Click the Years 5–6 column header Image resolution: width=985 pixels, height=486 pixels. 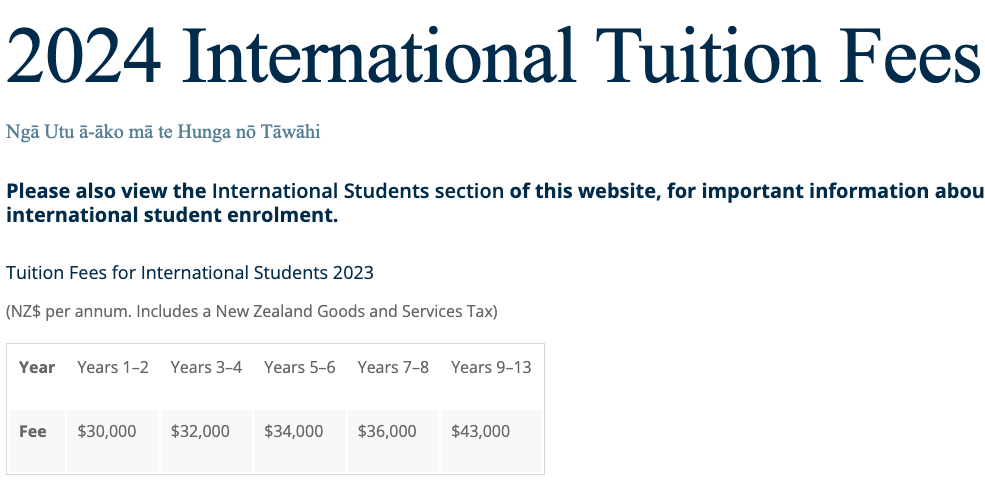click(300, 367)
